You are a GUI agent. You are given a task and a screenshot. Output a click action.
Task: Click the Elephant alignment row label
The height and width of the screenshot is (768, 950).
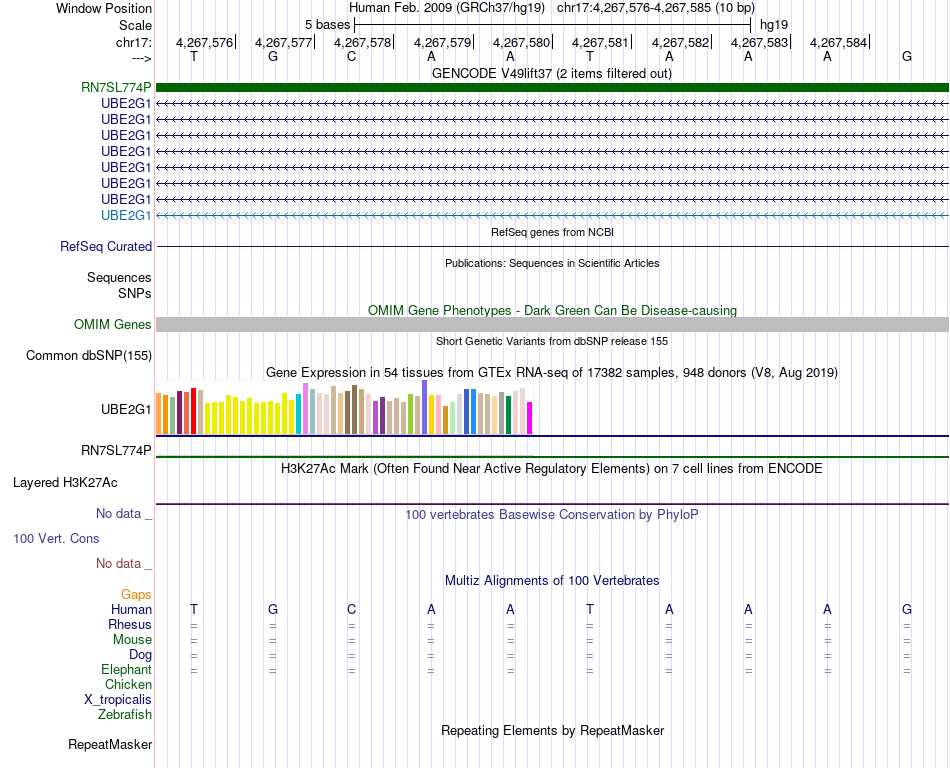coord(126,670)
